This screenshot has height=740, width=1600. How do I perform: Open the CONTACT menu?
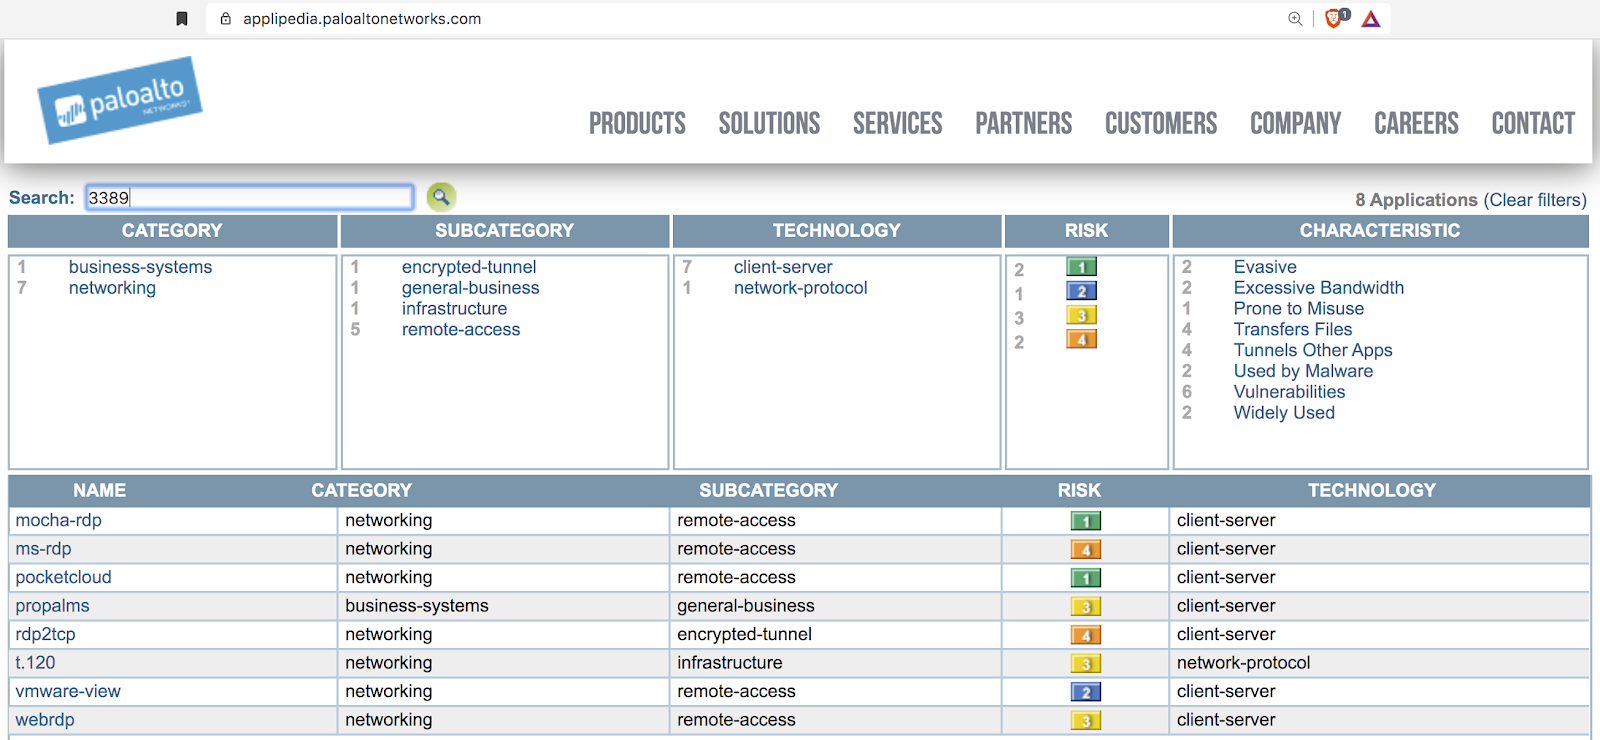click(x=1533, y=123)
